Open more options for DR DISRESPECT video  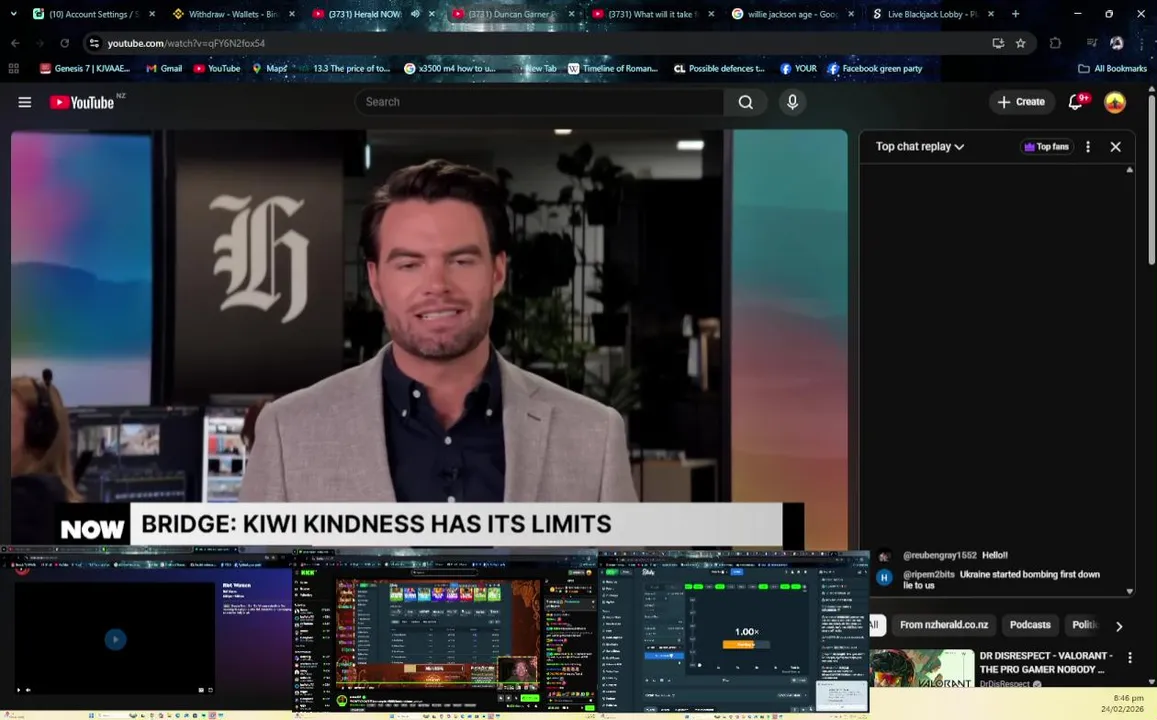[x=1130, y=657]
